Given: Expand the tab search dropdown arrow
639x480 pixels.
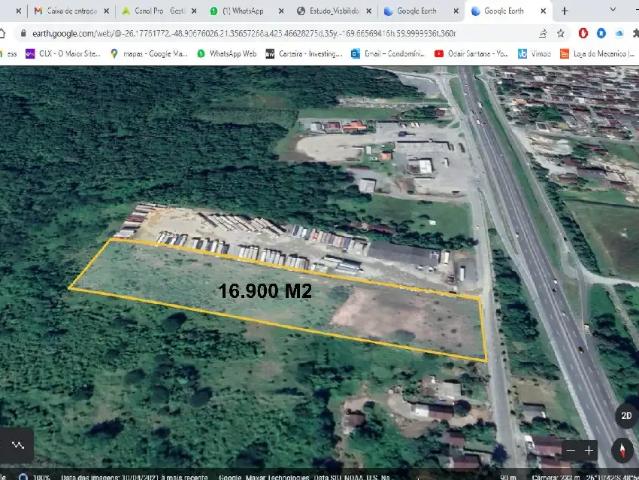Looking at the screenshot, I should tap(613, 10).
